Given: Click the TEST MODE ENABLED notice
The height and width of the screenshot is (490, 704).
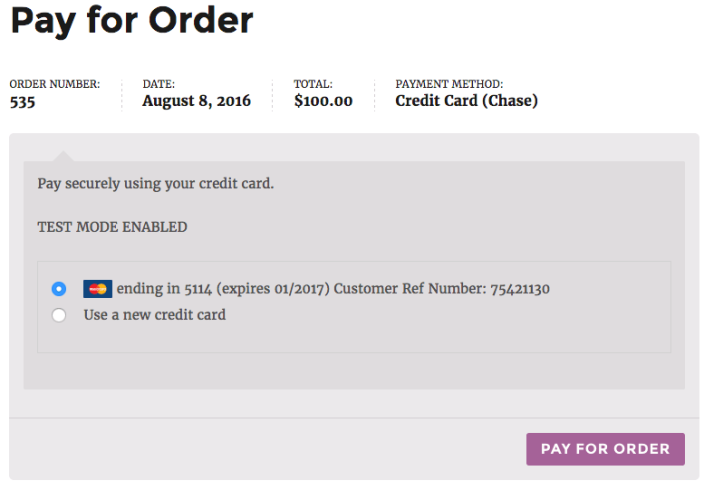Looking at the screenshot, I should pyautogui.click(x=112, y=227).
